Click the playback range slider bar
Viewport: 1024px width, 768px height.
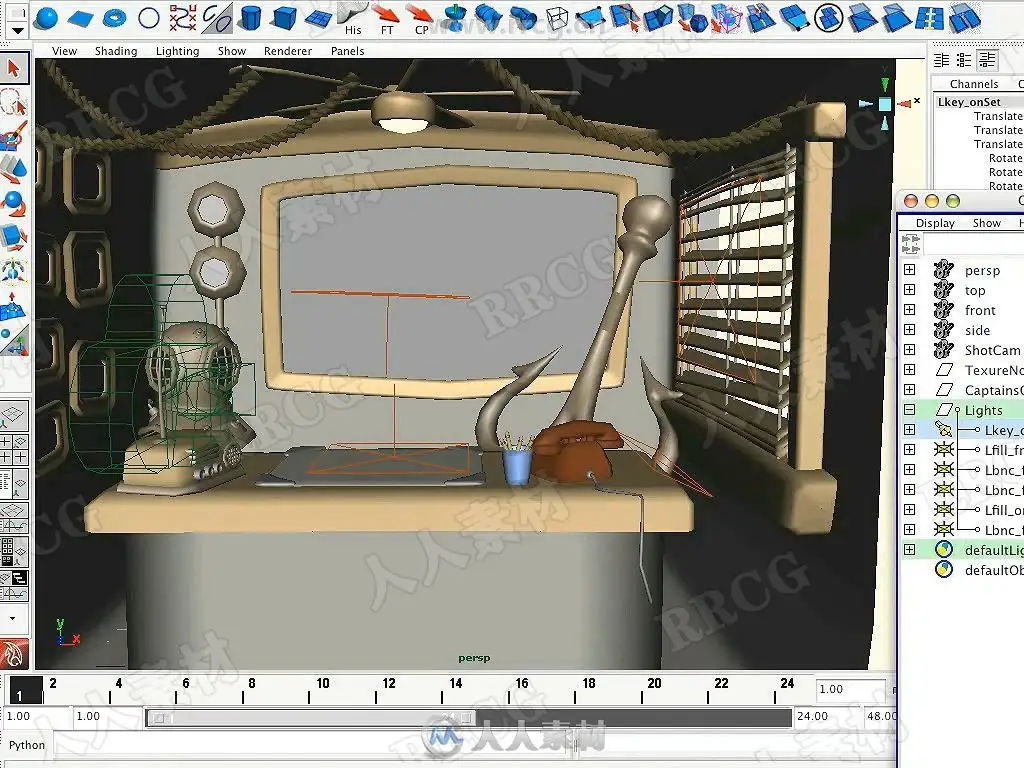click(x=311, y=718)
